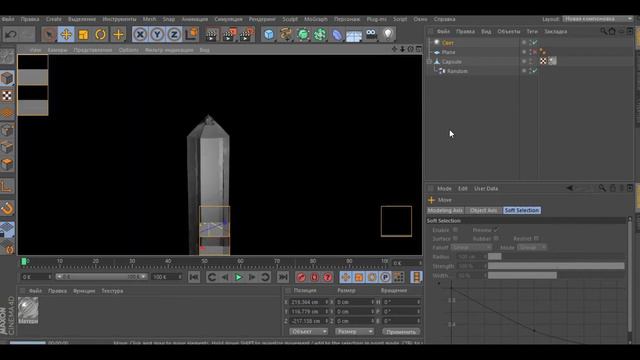Adjust the Strength slider

point(556,266)
